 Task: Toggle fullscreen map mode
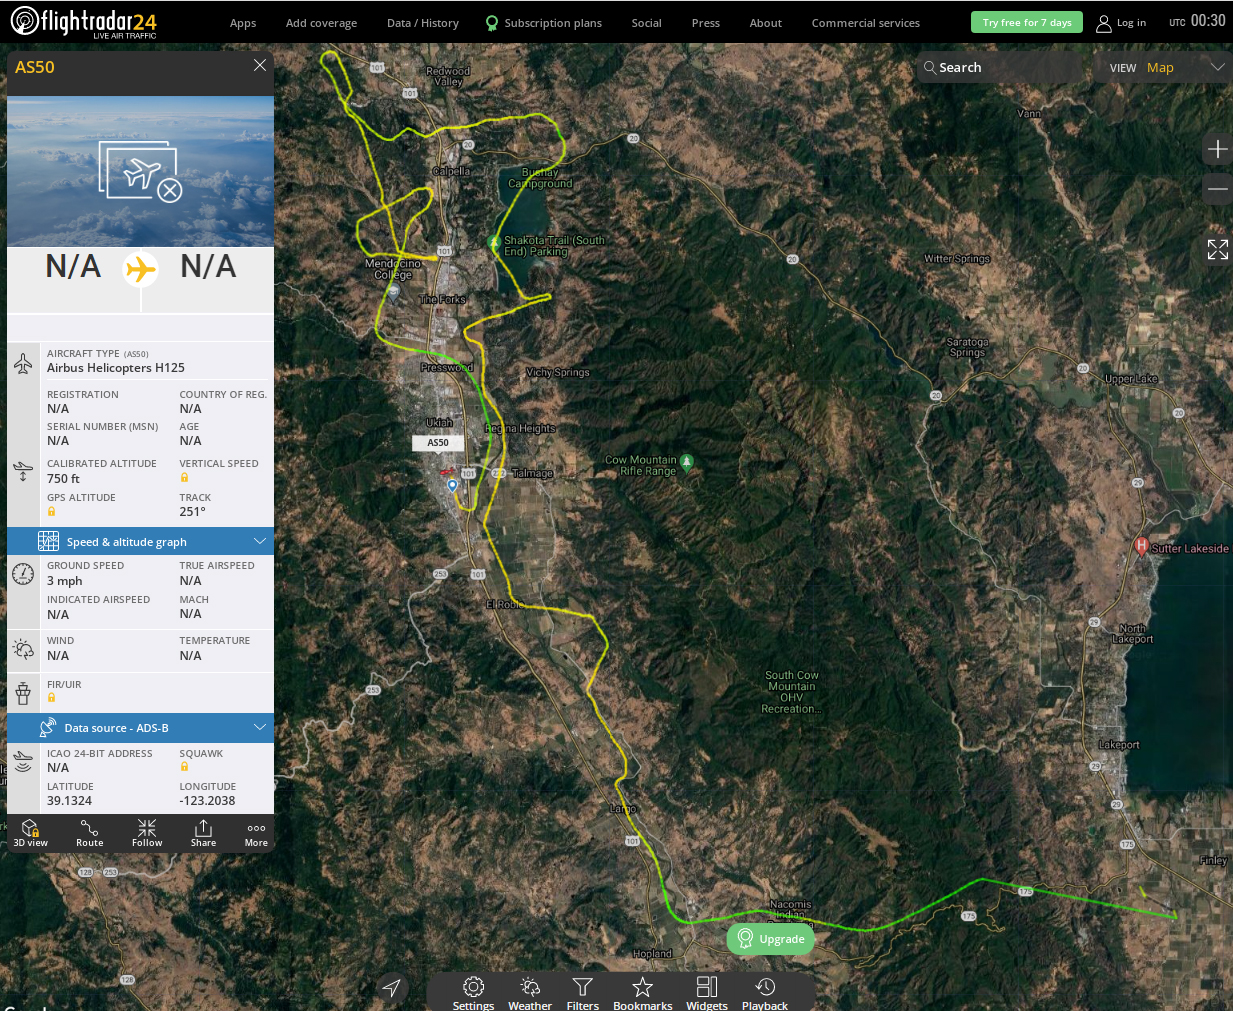click(x=1217, y=250)
